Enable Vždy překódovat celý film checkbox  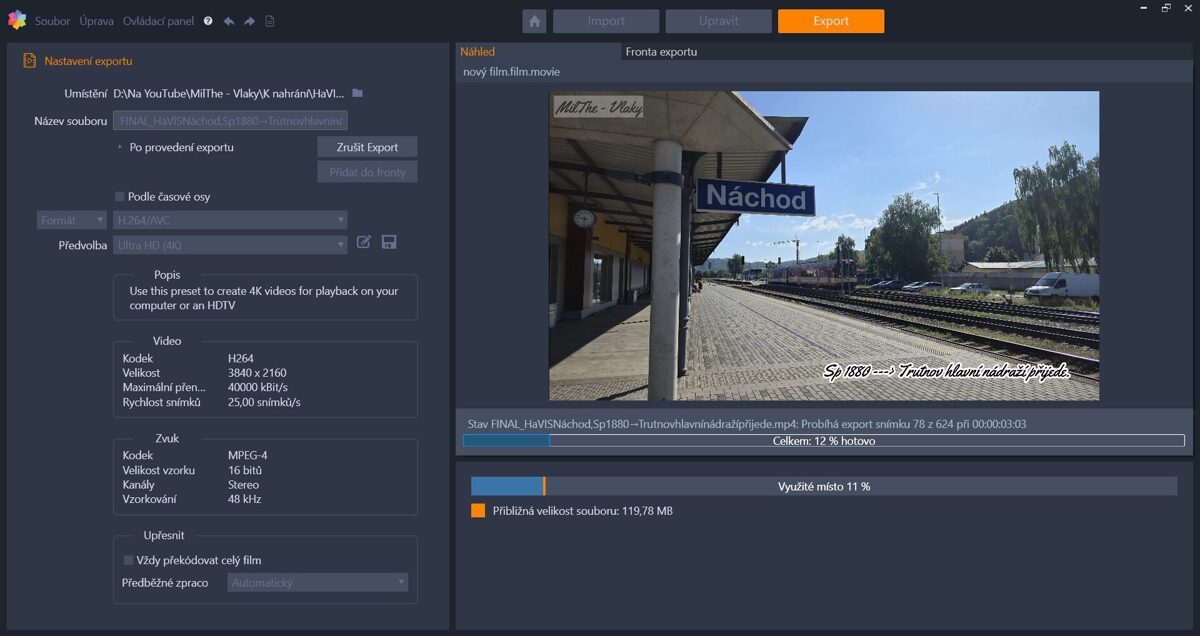(128, 560)
